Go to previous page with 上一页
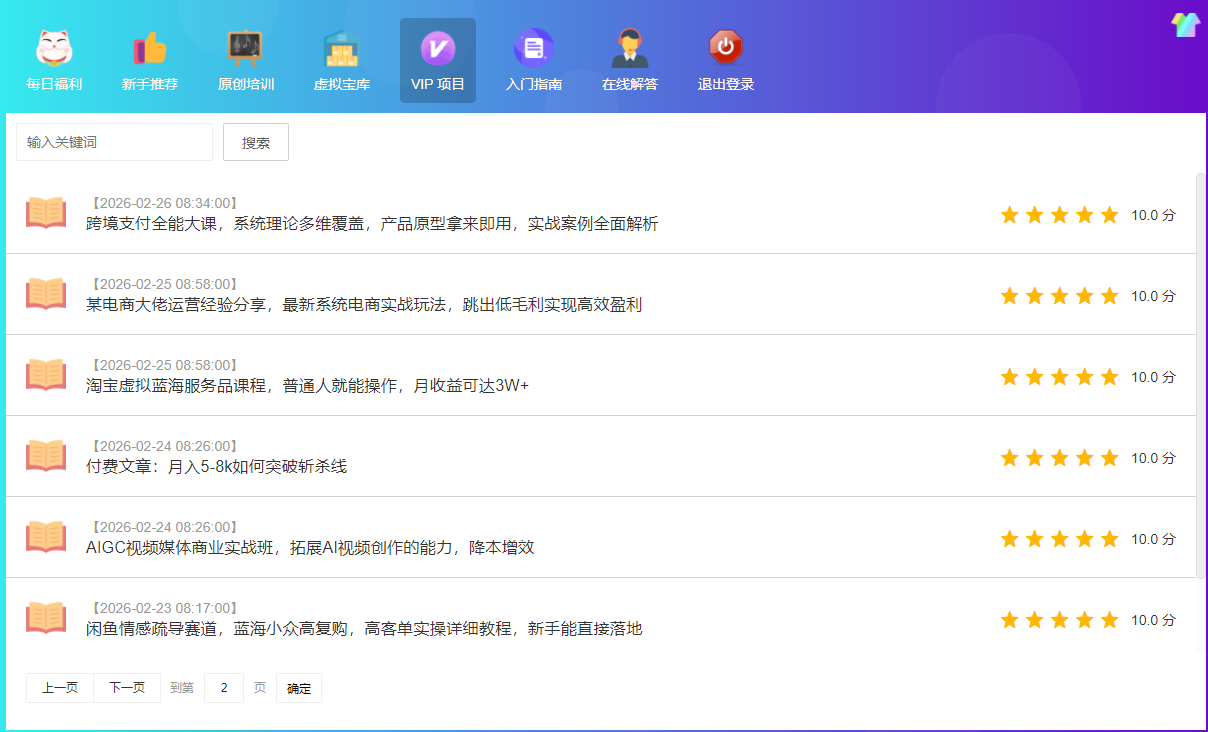 60,688
